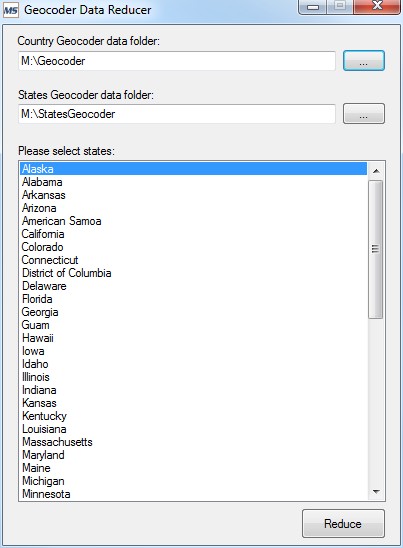
Task: Click the states list scrollbar thumb
Action: pyautogui.click(x=376, y=249)
